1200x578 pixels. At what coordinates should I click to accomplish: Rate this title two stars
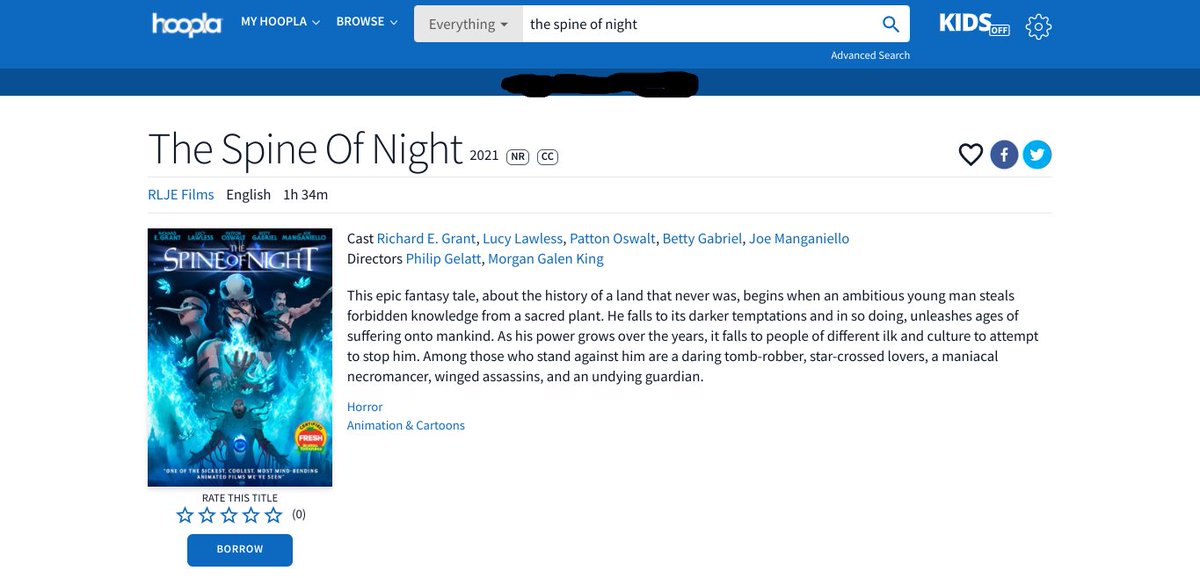coord(207,515)
